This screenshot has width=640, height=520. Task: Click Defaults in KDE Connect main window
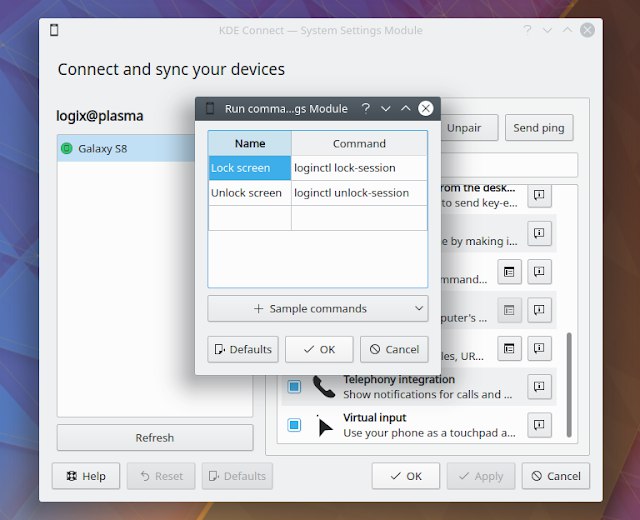(237, 476)
